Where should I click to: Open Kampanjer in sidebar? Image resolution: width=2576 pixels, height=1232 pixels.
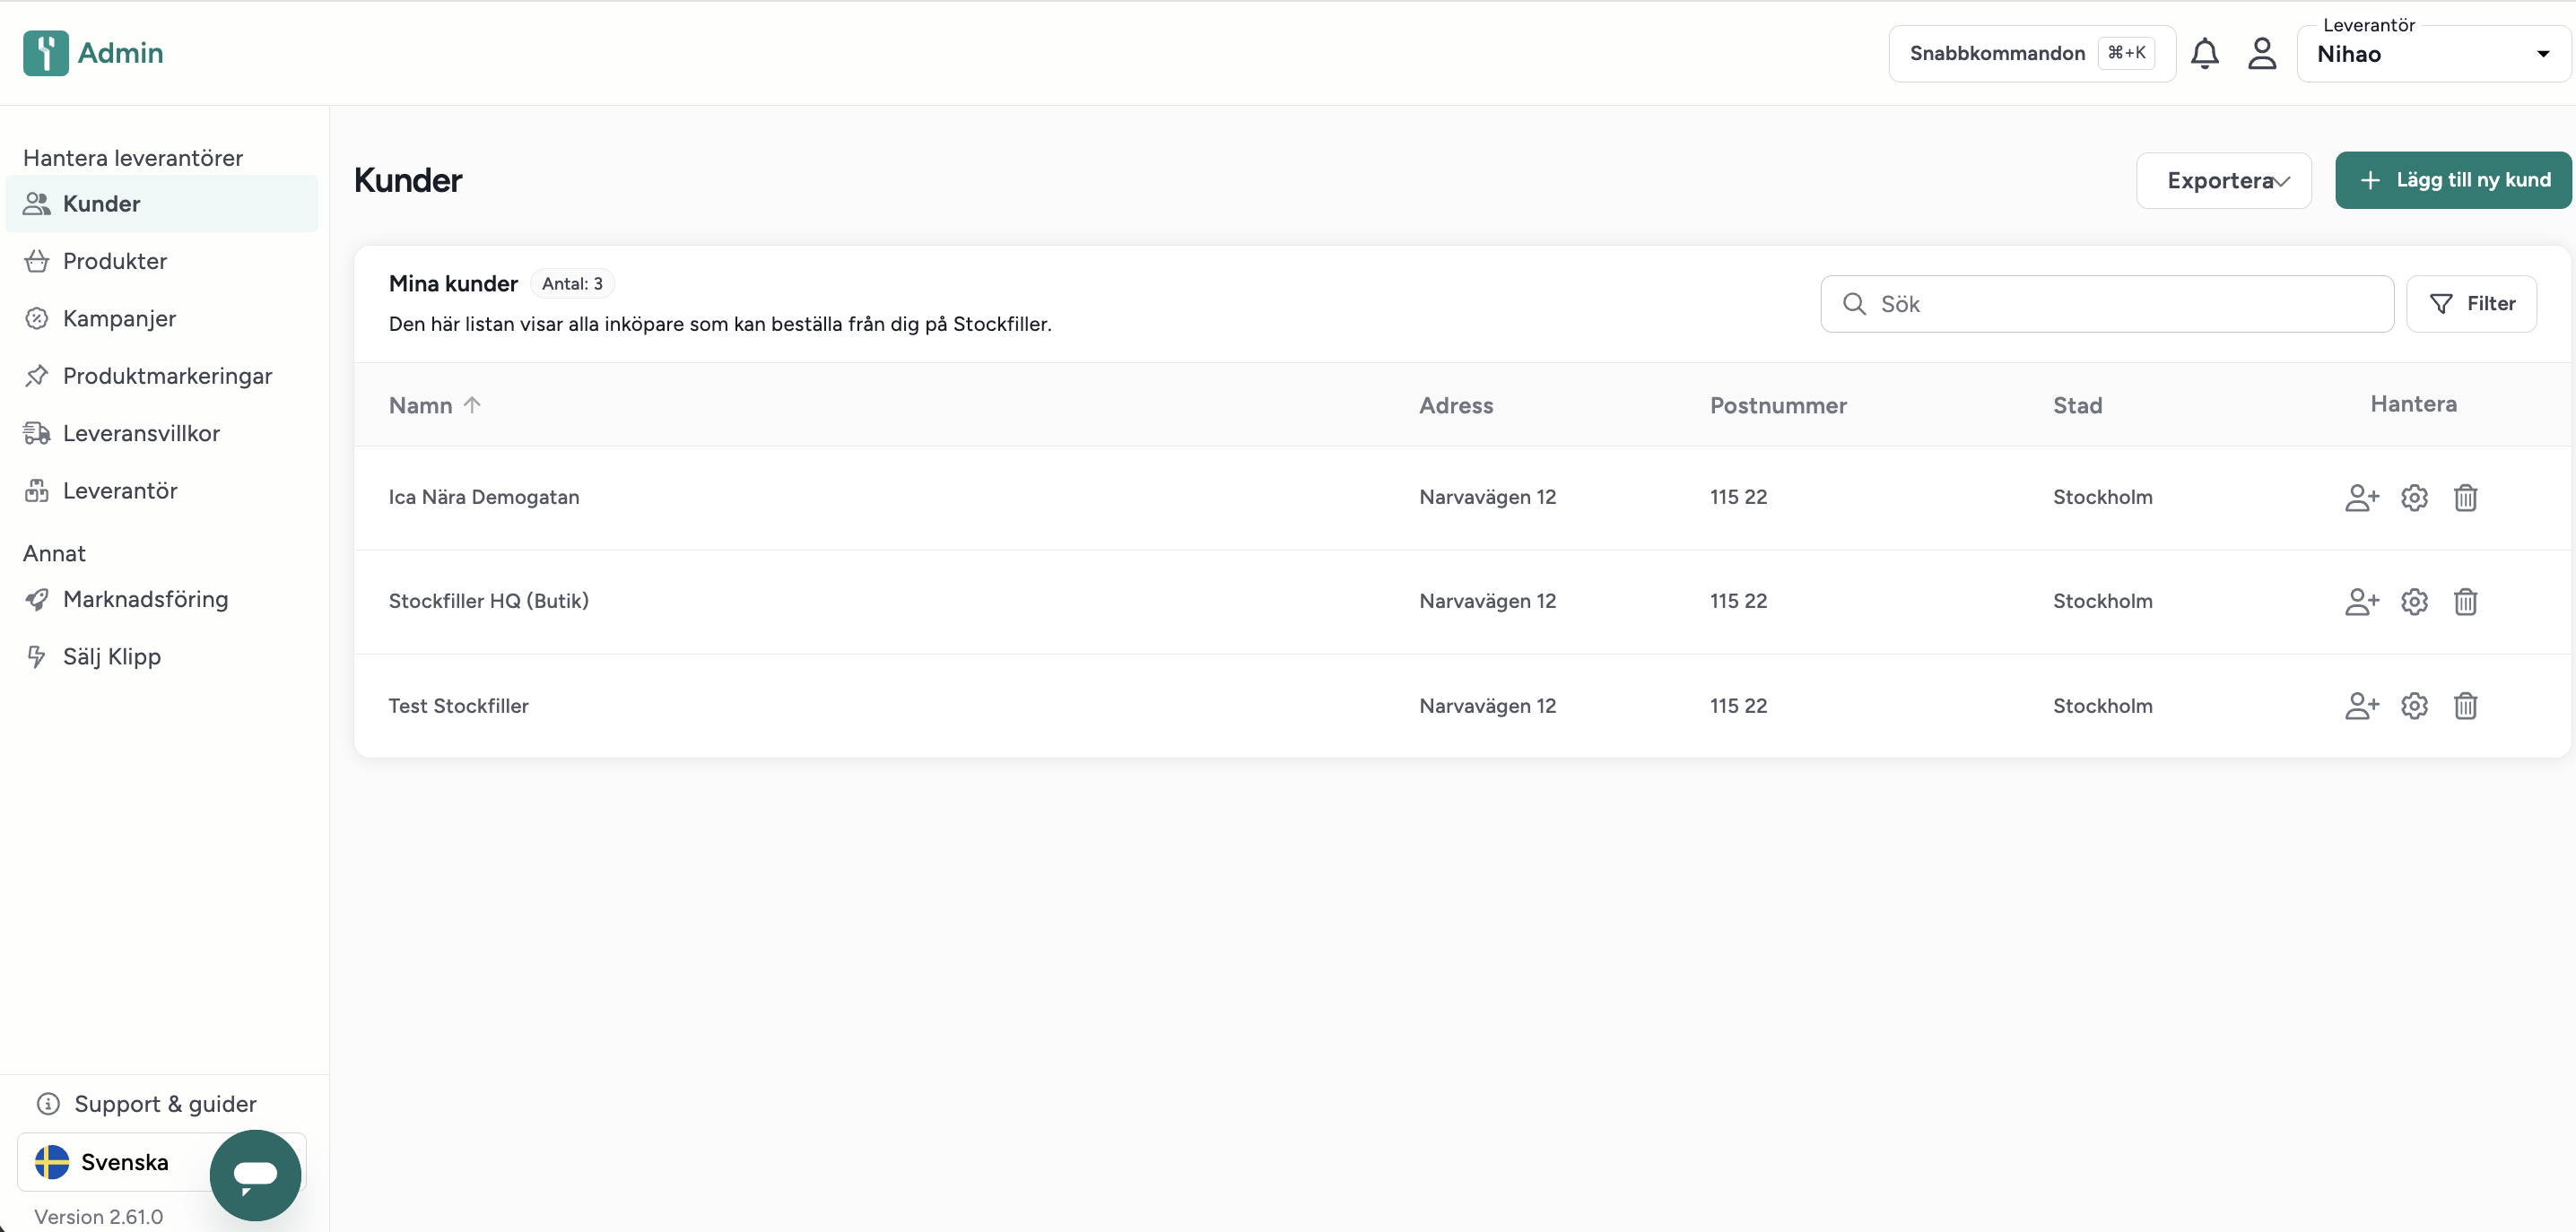[x=162, y=319]
